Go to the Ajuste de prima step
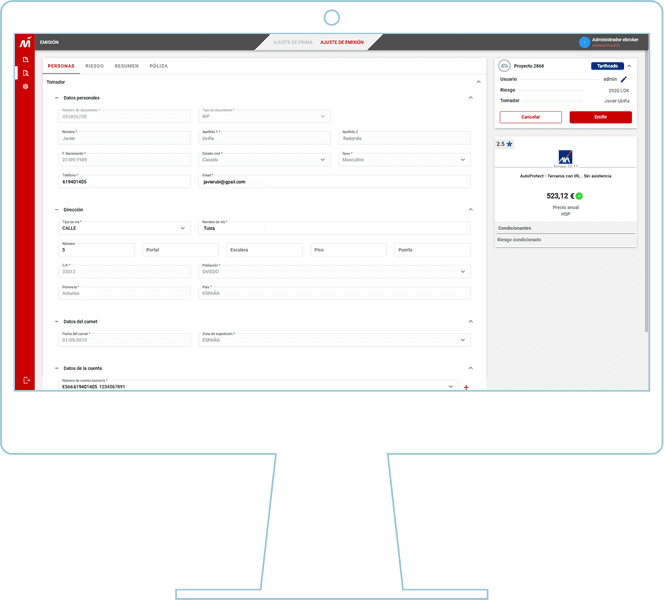664x600 pixels. [x=293, y=42]
